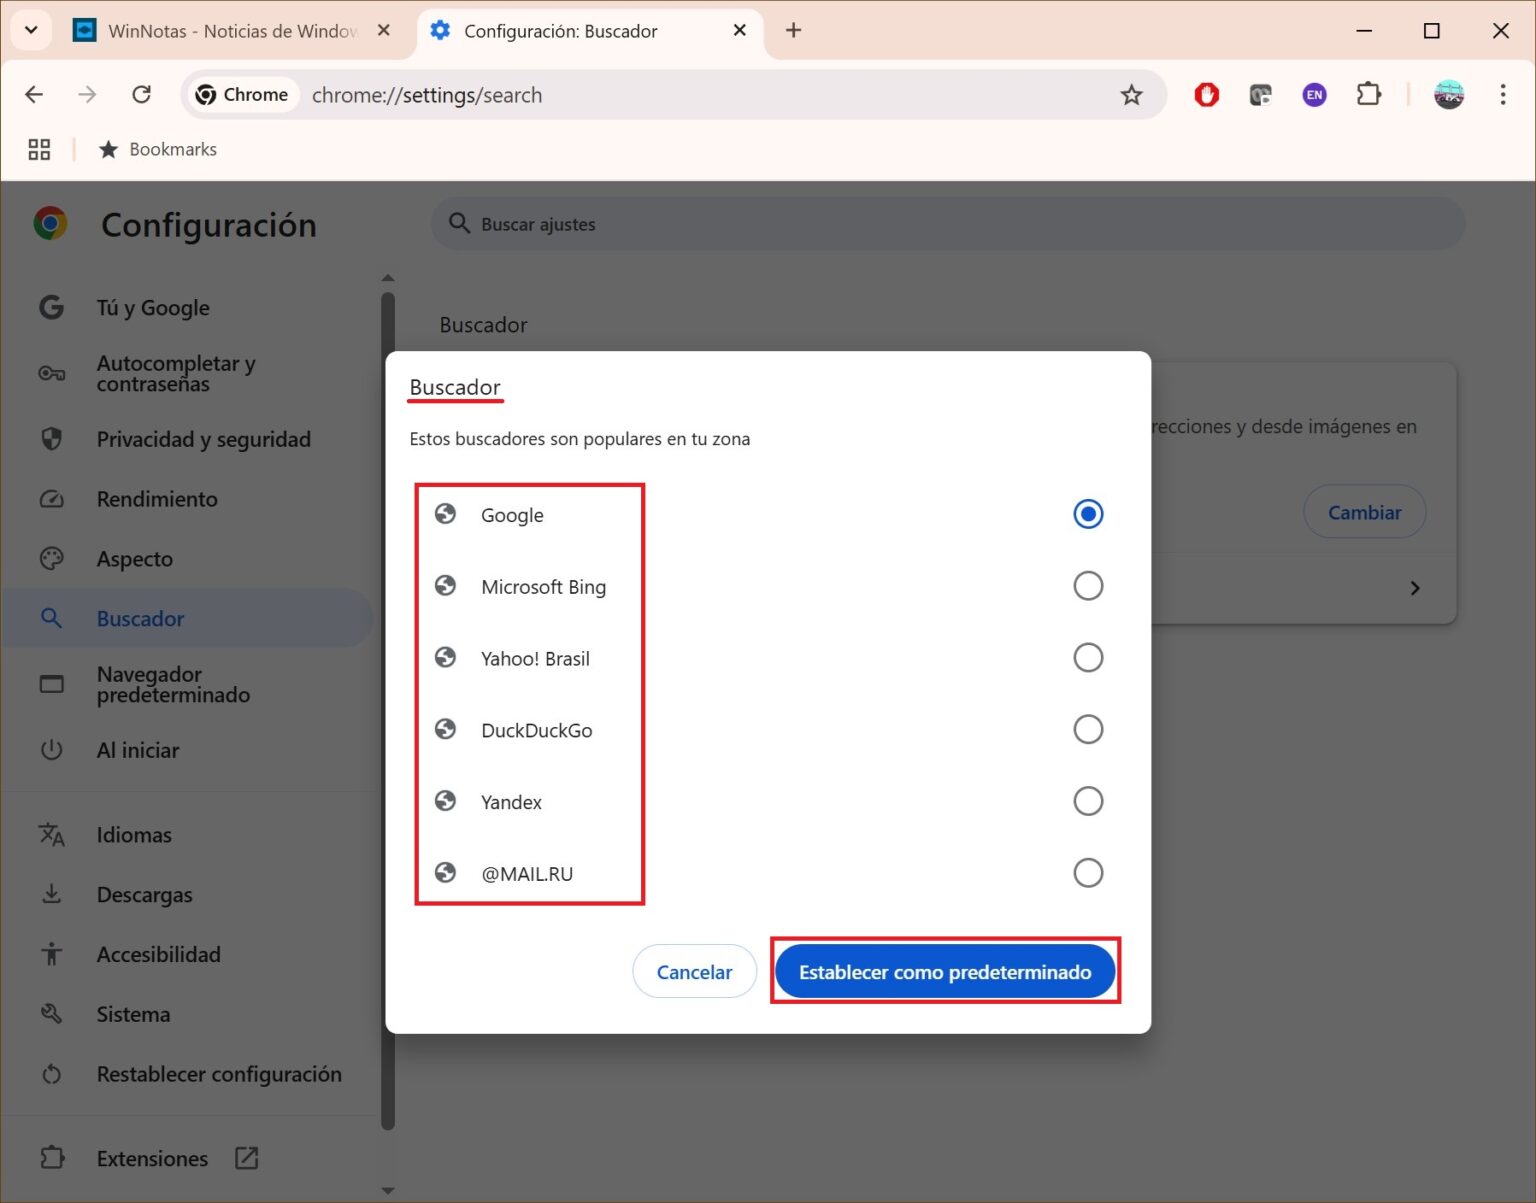This screenshot has height=1203, width=1536.
Task: Open the tab search dropdown arrow
Action: click(30, 29)
